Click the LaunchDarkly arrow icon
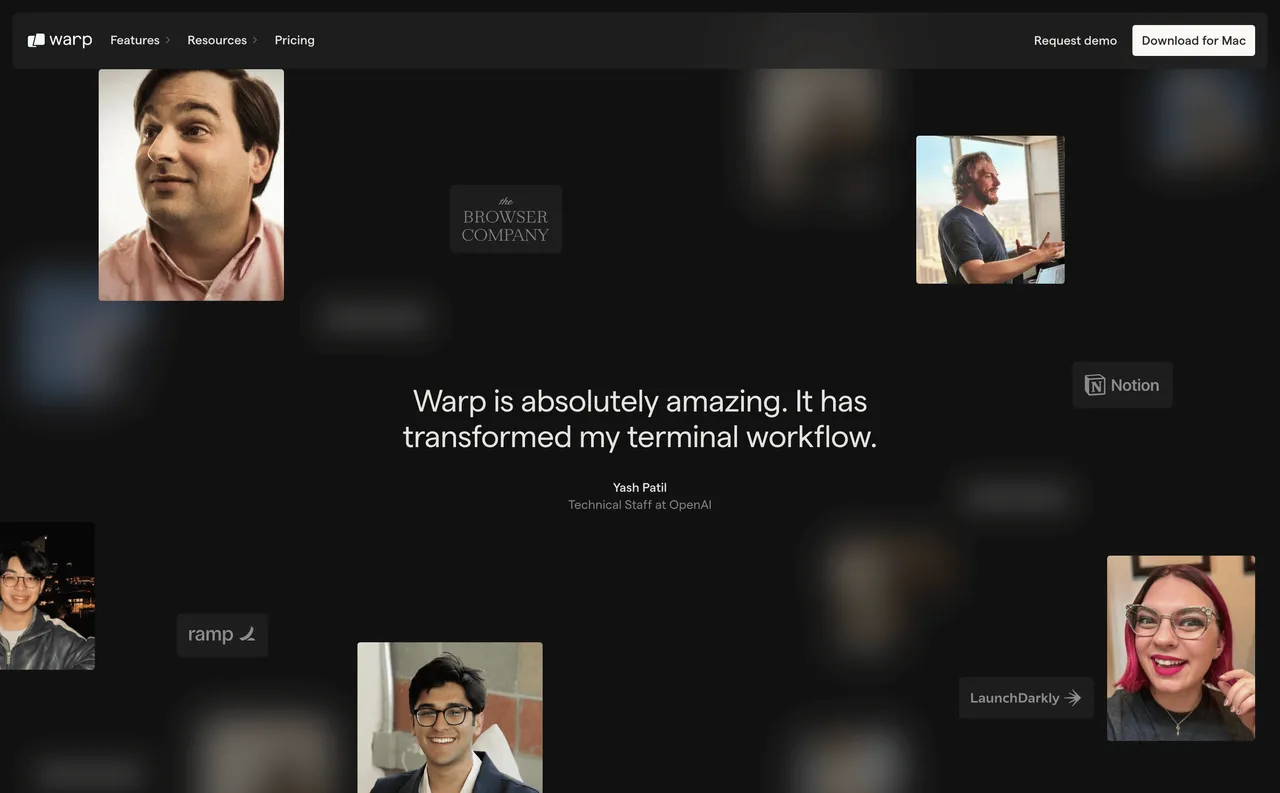1280x793 pixels. click(1073, 698)
